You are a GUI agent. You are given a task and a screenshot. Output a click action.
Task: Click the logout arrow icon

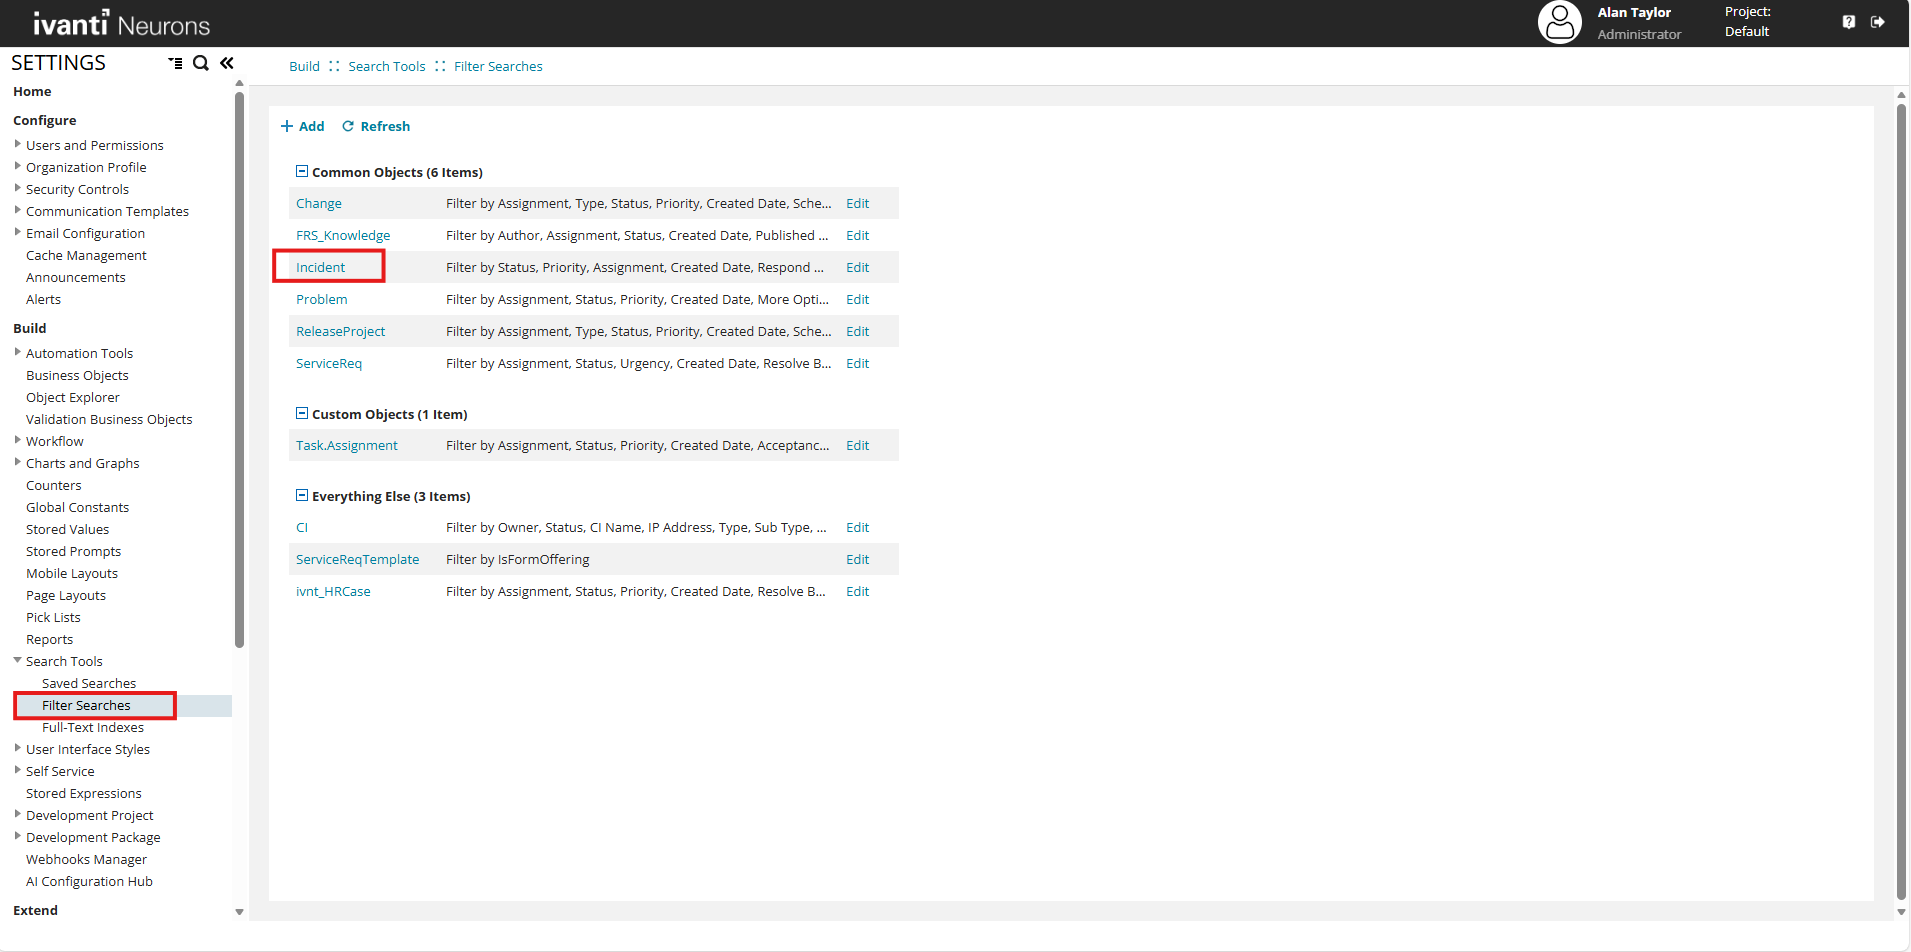(x=1877, y=22)
